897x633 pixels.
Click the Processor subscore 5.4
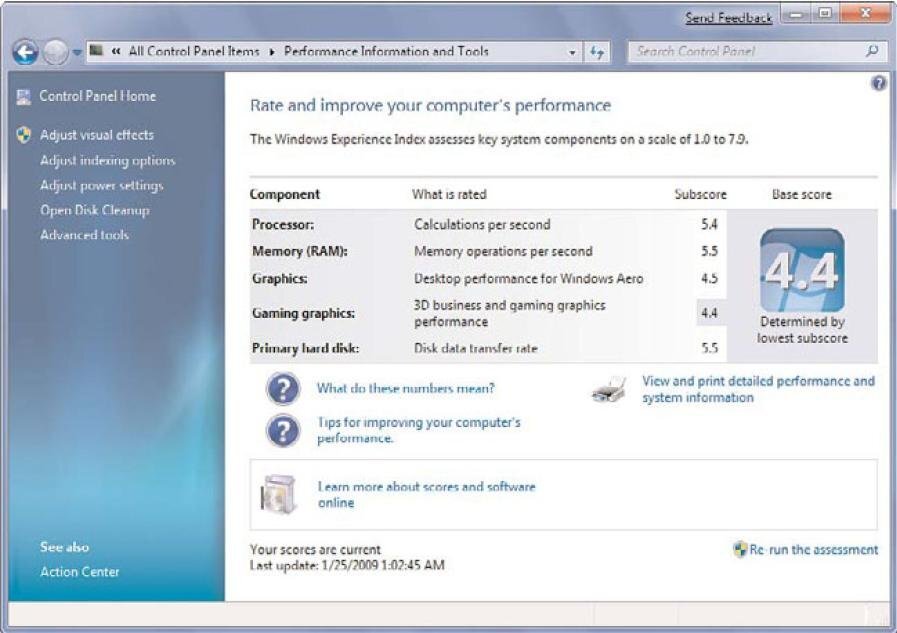[x=709, y=224]
